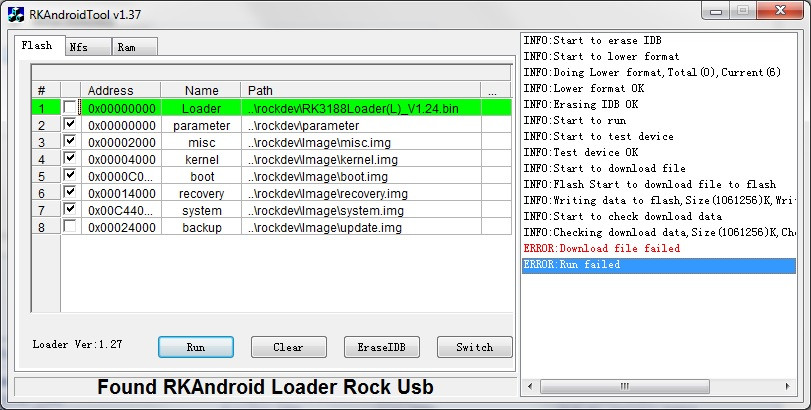Click the Address column header
Image resolution: width=811 pixels, height=410 pixels.
[121, 90]
